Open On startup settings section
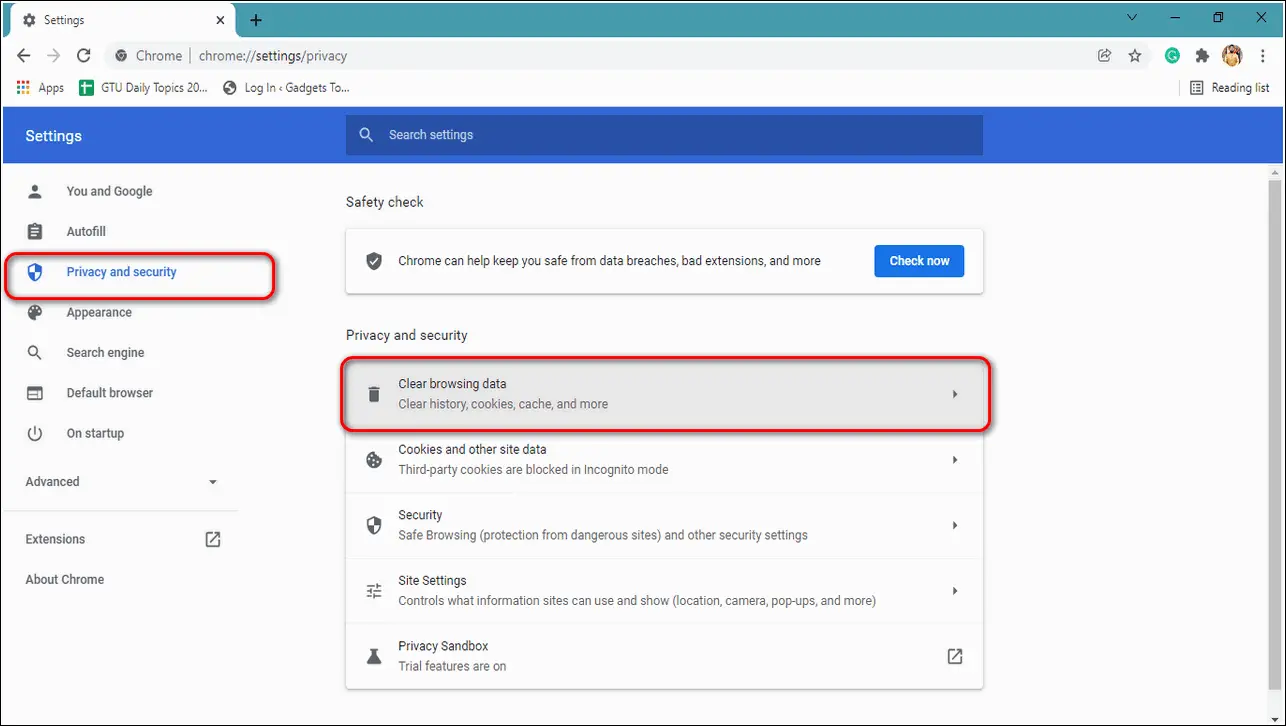Viewport: 1286px width, 726px height. tap(95, 433)
